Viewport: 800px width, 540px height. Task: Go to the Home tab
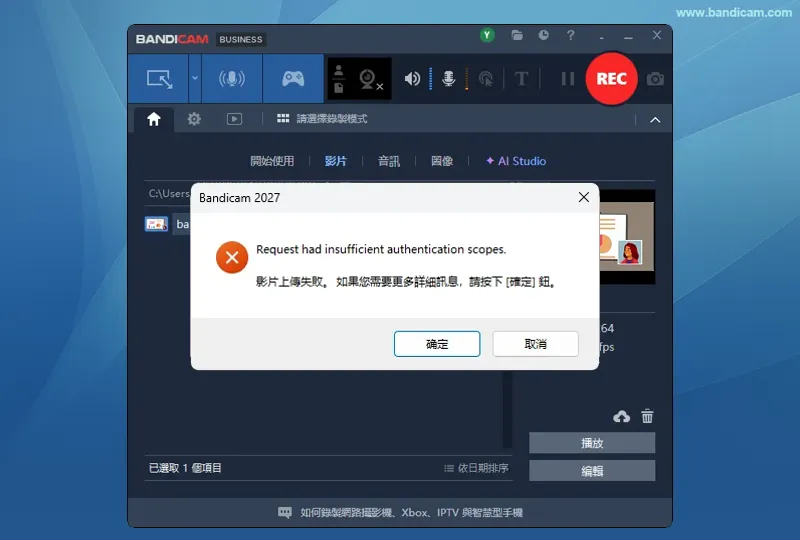pyautogui.click(x=154, y=119)
